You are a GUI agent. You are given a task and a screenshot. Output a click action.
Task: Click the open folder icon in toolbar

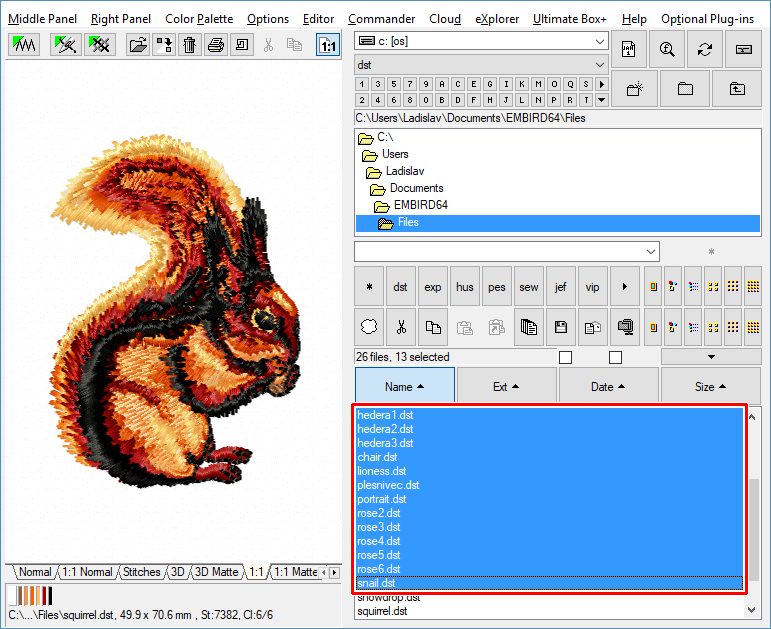coord(139,45)
